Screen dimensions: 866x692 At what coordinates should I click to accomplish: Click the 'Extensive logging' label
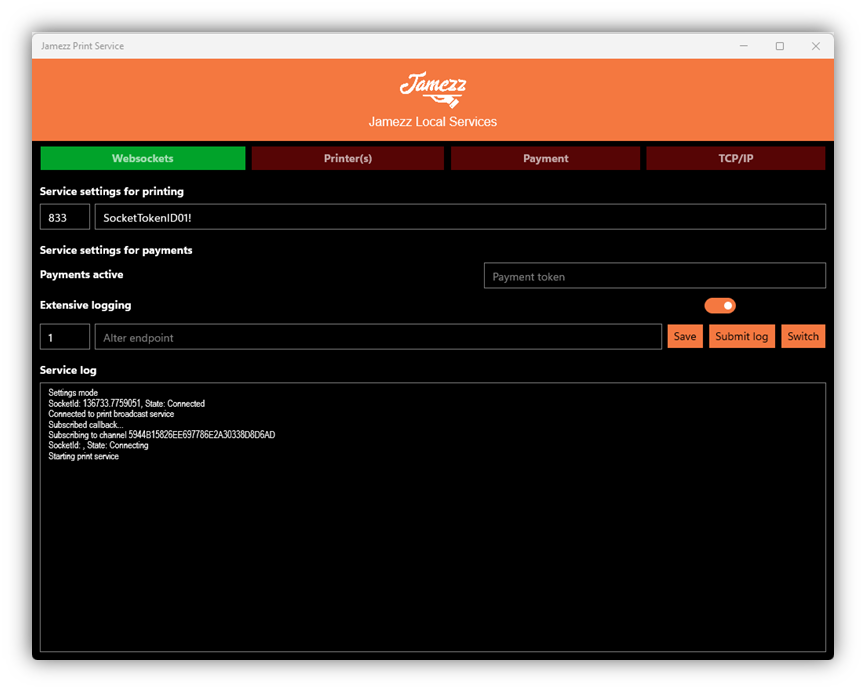(x=86, y=305)
